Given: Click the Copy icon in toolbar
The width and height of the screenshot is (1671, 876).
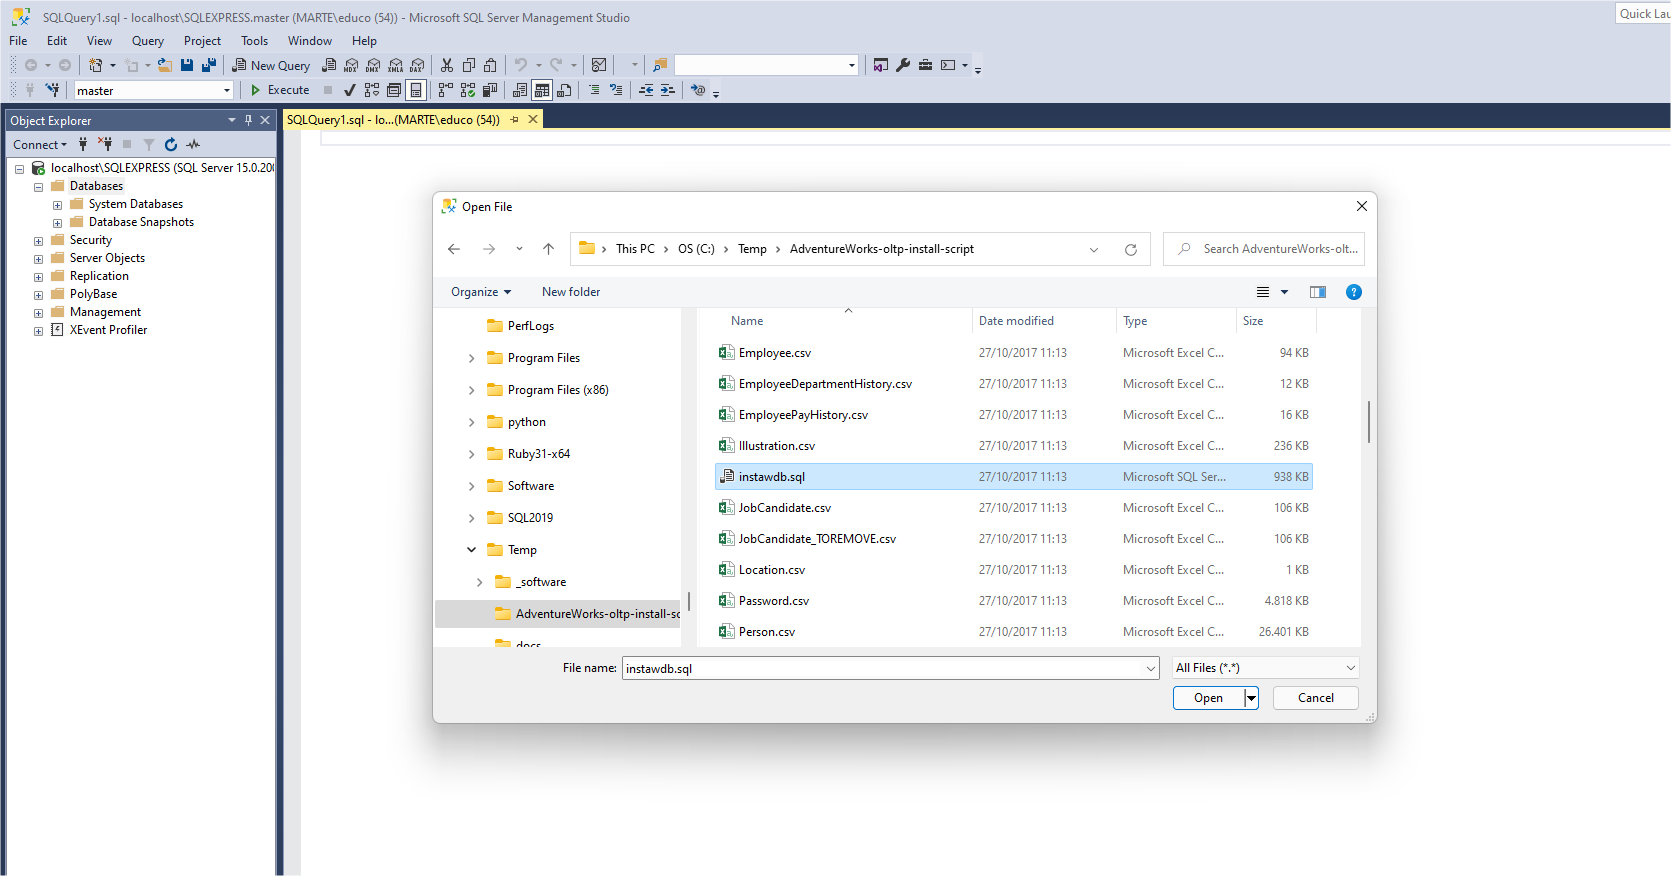Looking at the screenshot, I should coord(469,65).
